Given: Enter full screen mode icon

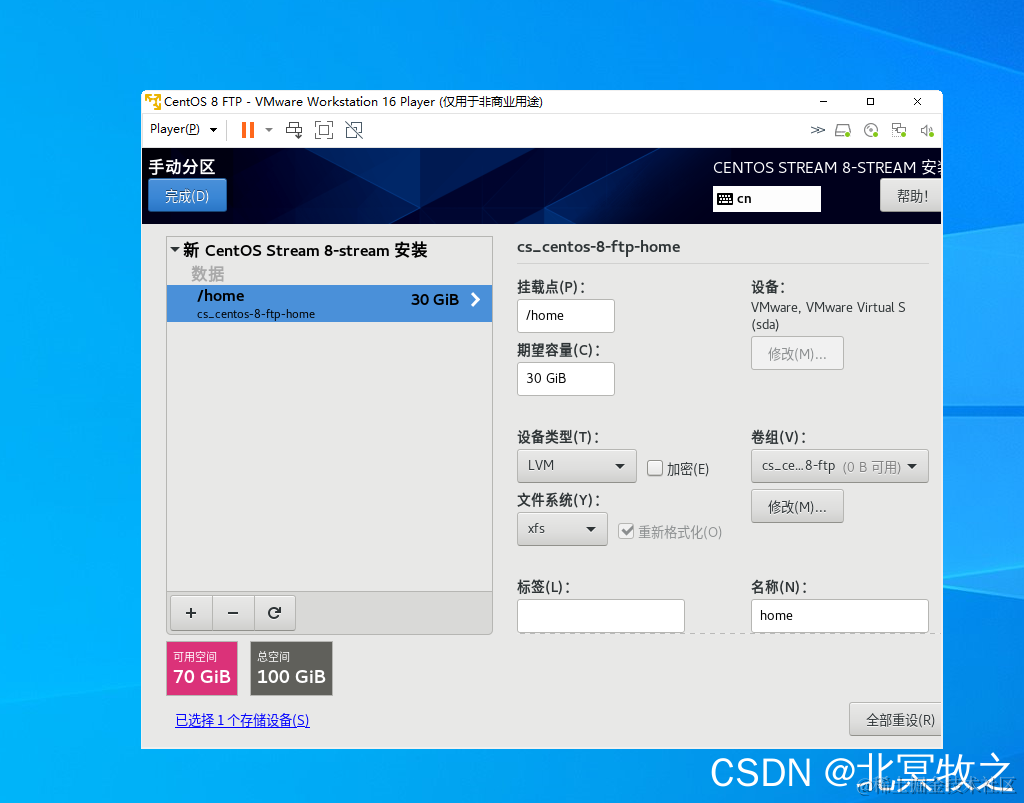Looking at the screenshot, I should coord(324,130).
